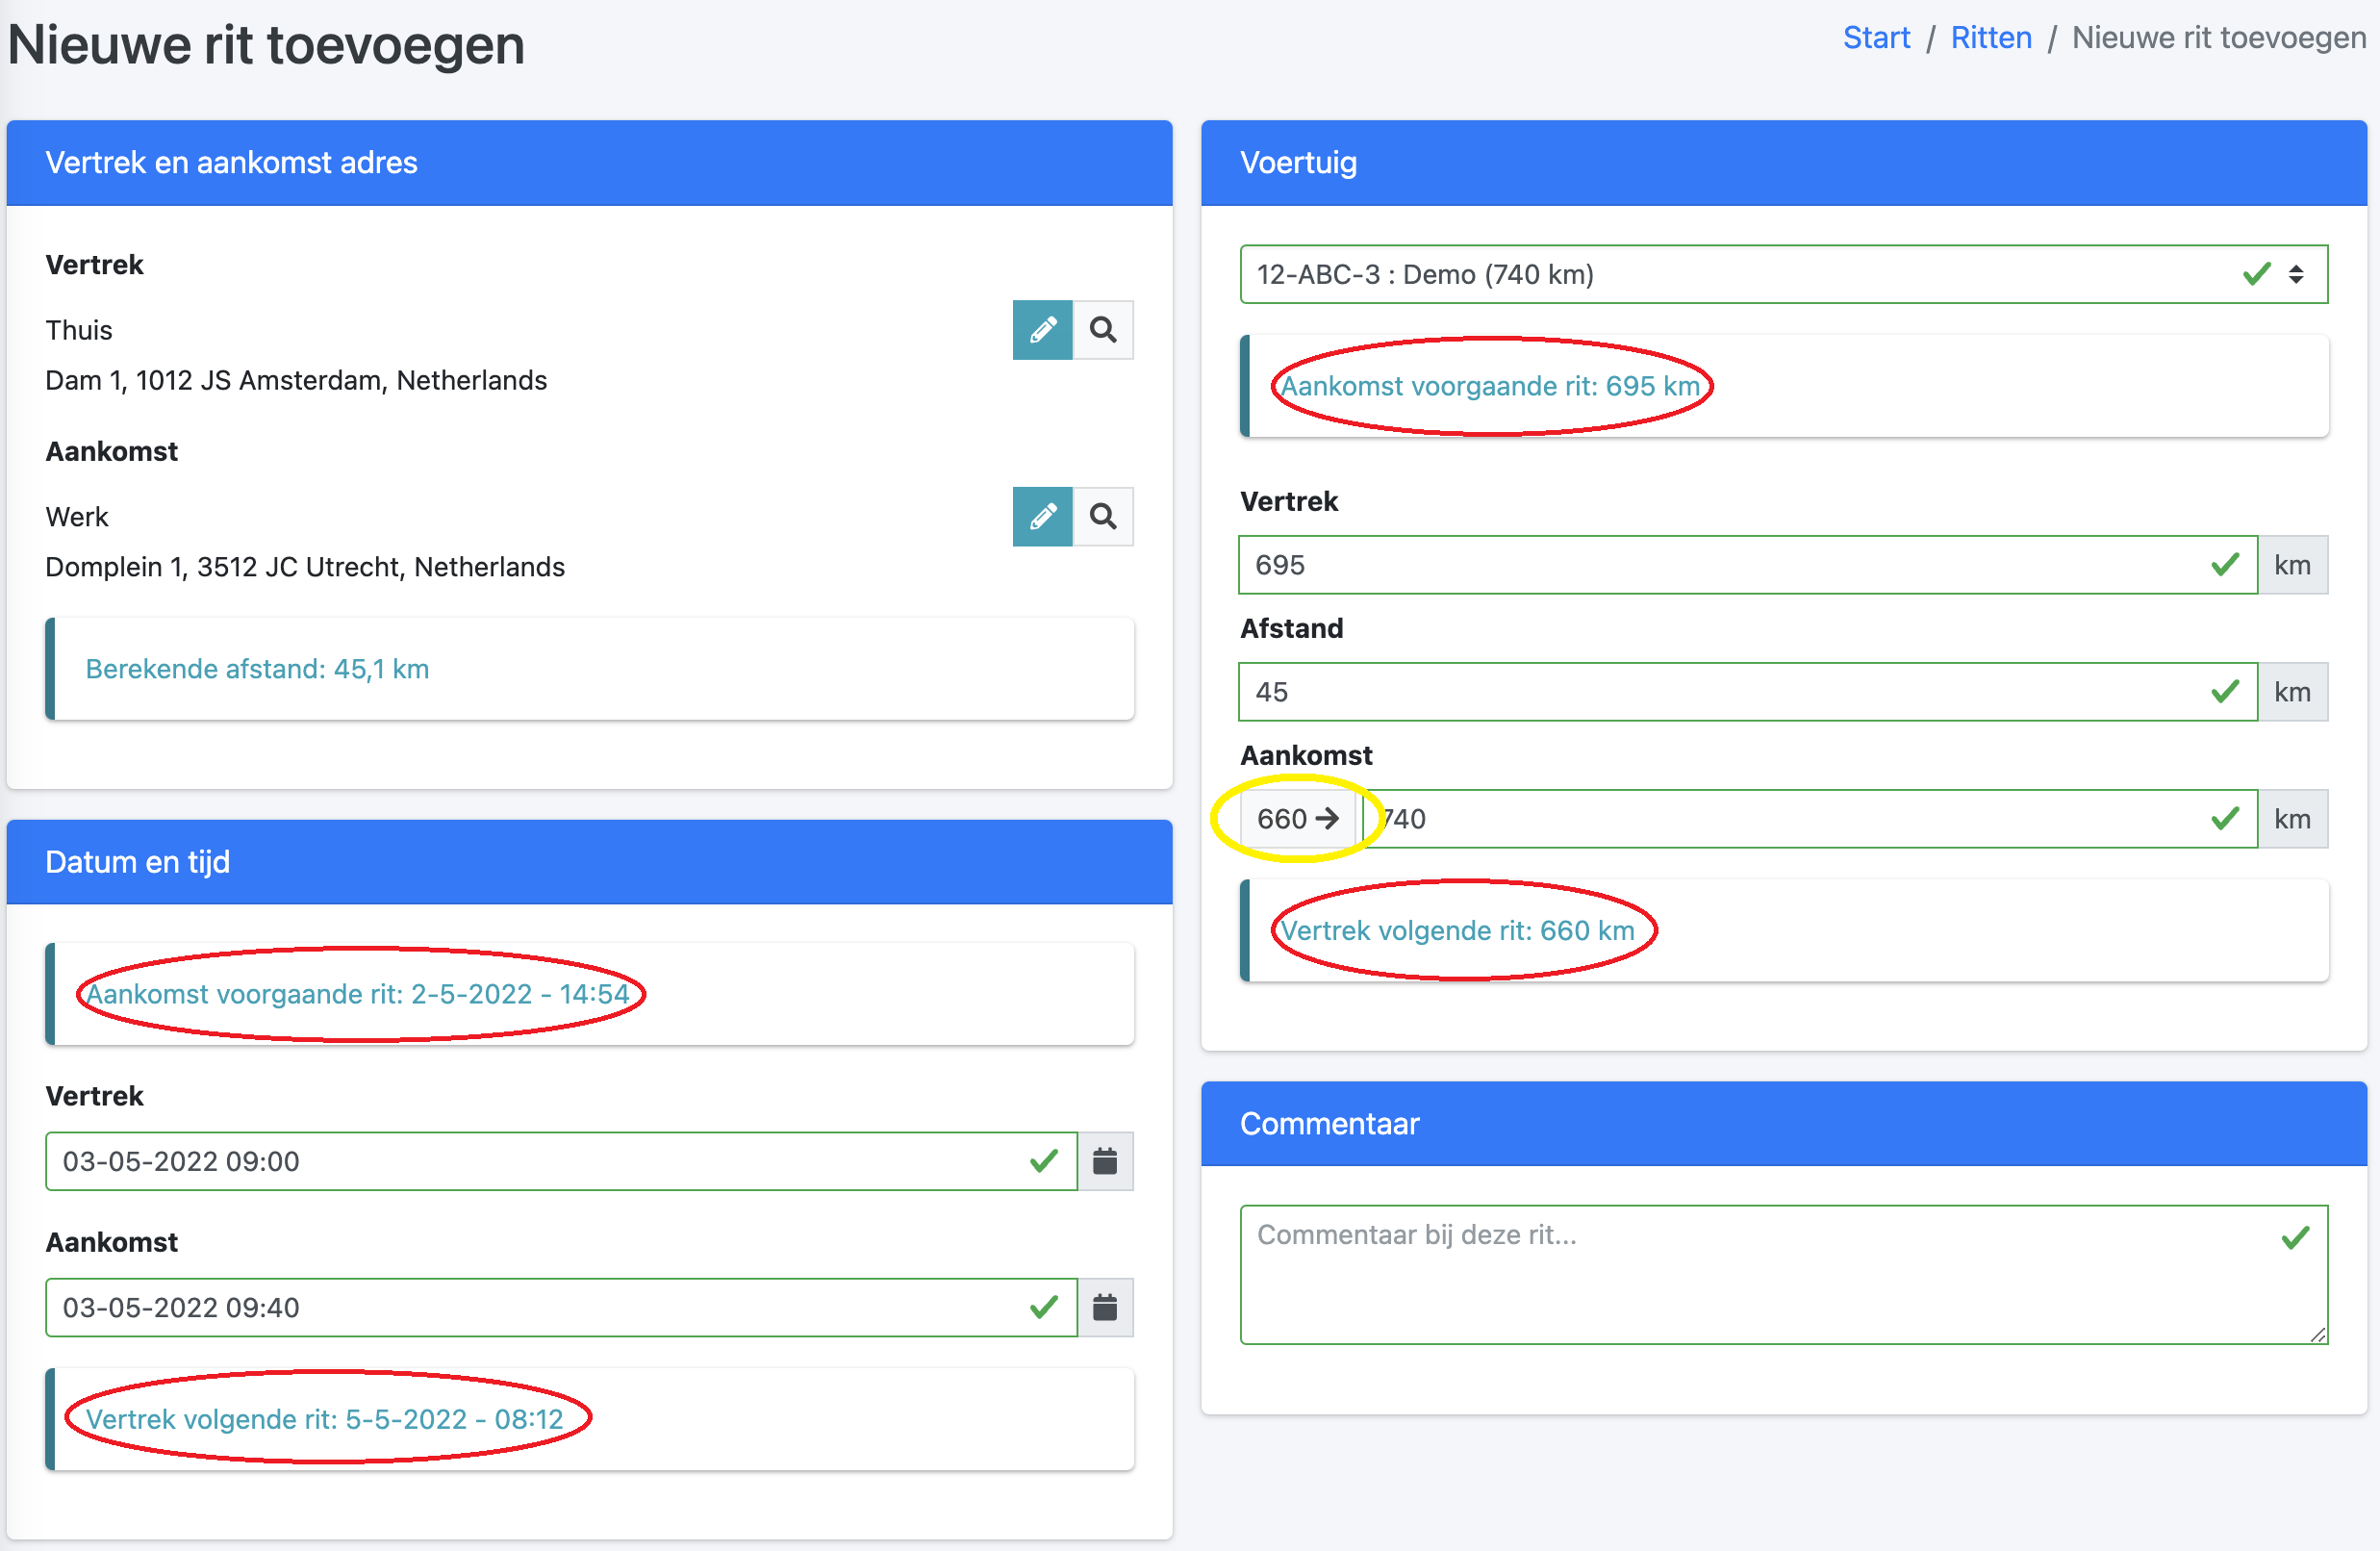Click km unit label beside Aankomst mileage
Image resolution: width=2380 pixels, height=1551 pixels.
click(x=2292, y=819)
